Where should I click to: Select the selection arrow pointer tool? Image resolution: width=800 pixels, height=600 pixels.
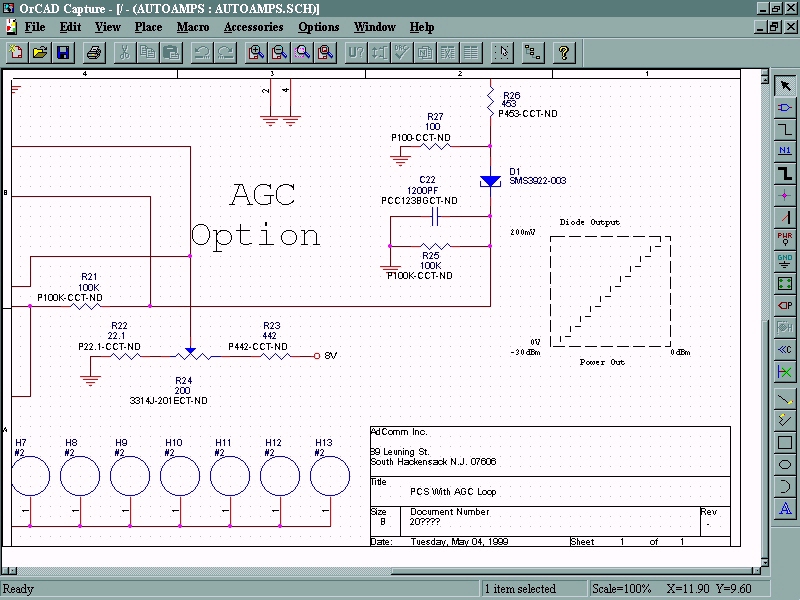pos(785,84)
